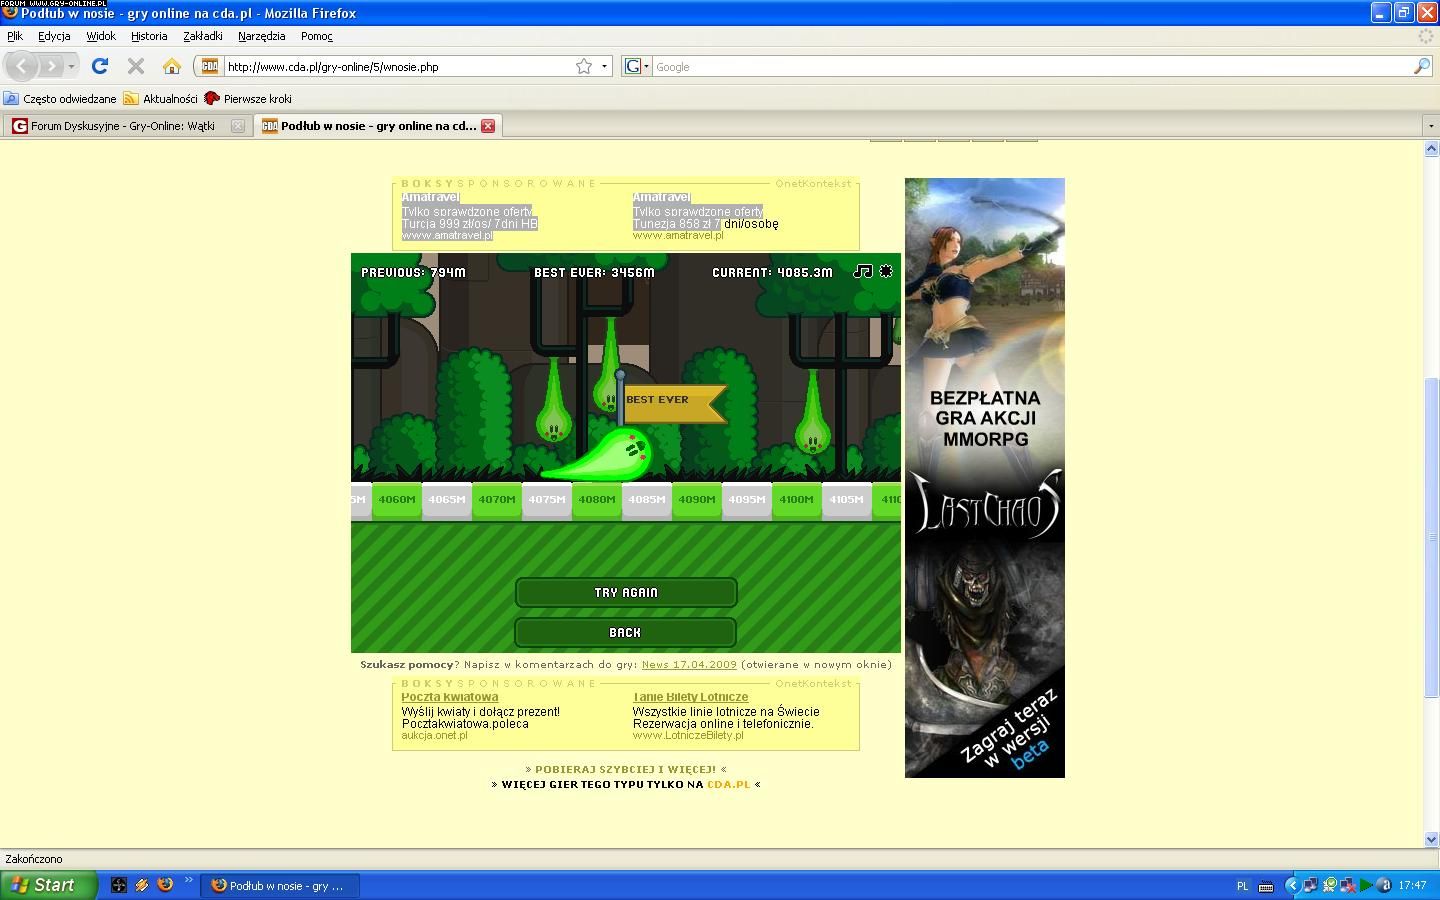This screenshot has height=900, width=1440.
Task: Go back with the browser Back arrow
Action: click(x=22, y=66)
